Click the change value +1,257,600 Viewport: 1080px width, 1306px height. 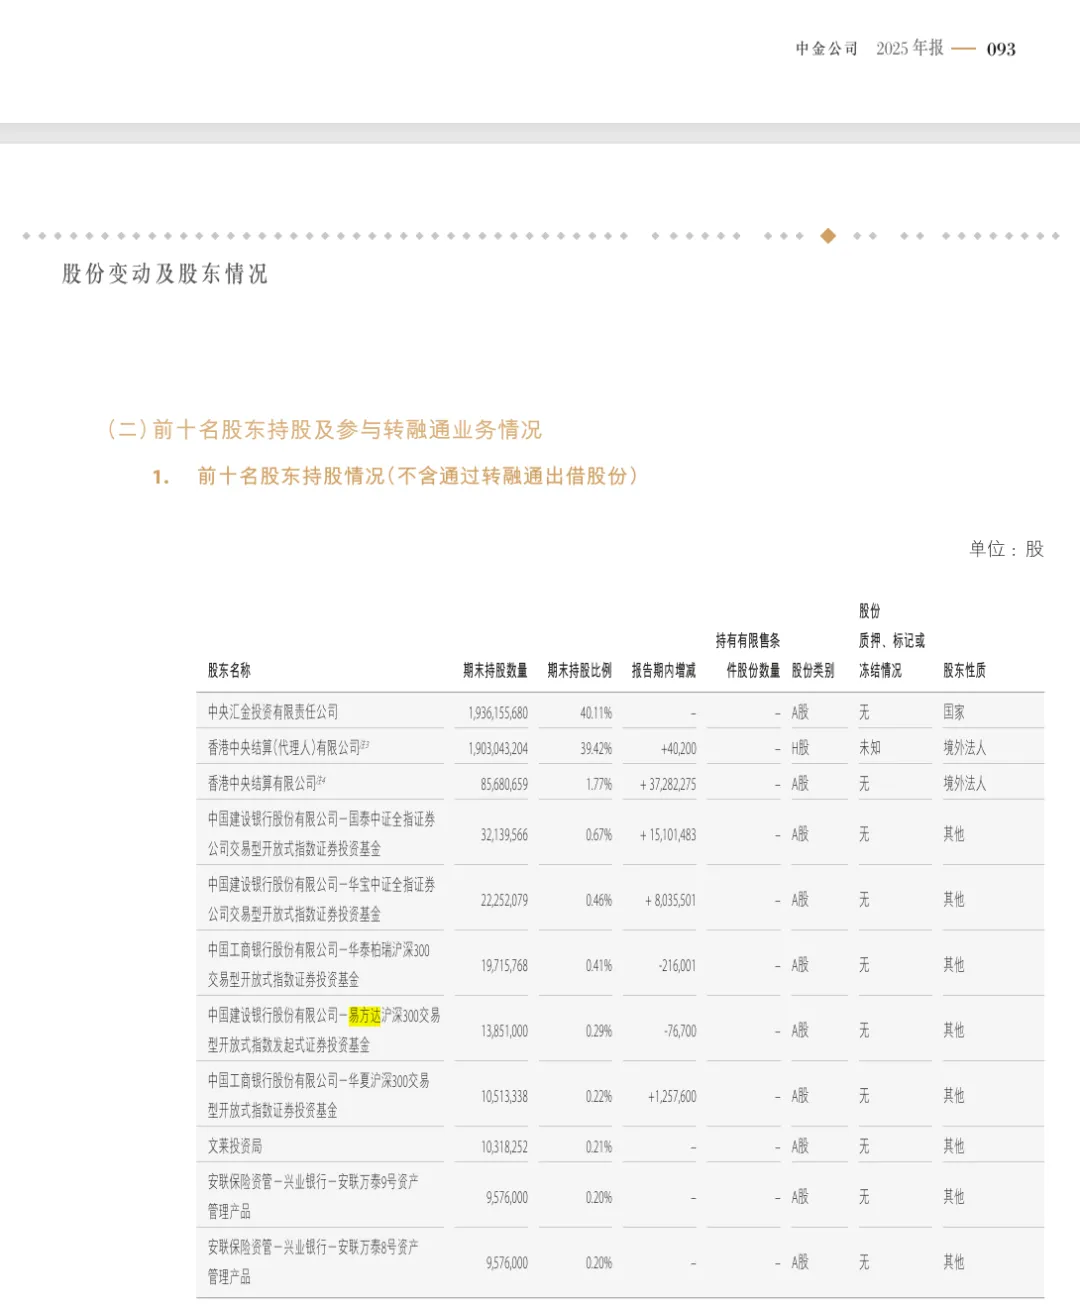click(672, 1097)
